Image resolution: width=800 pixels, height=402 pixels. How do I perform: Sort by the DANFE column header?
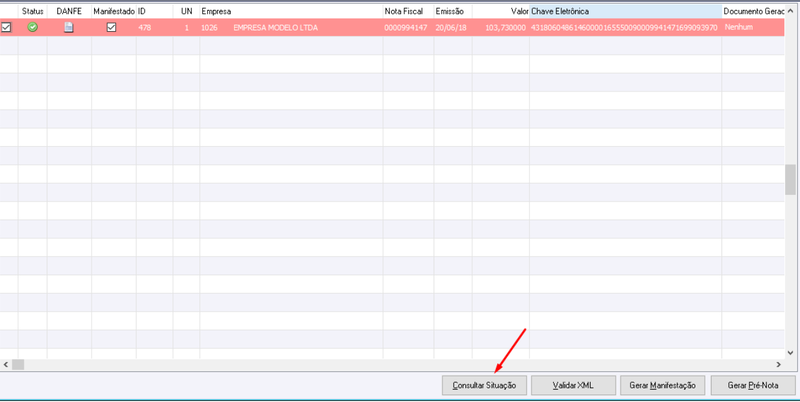tap(69, 11)
